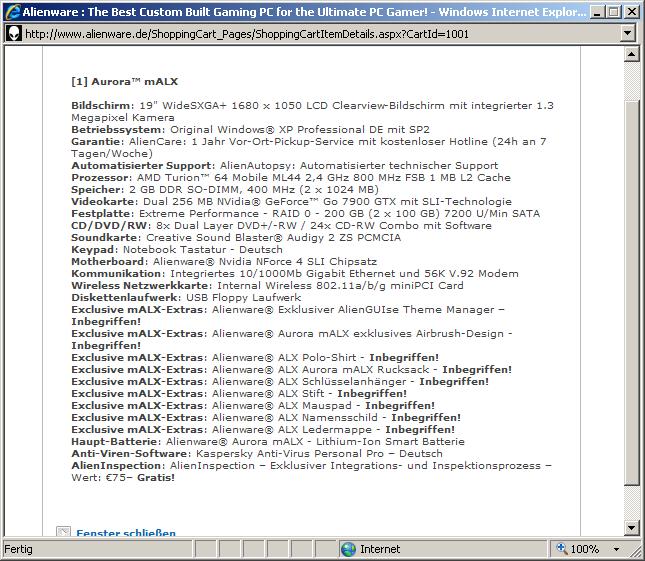Click the ALX Aurora mALX Rucksack text
Image resolution: width=645 pixels, height=561 pixels.
coord(353,369)
